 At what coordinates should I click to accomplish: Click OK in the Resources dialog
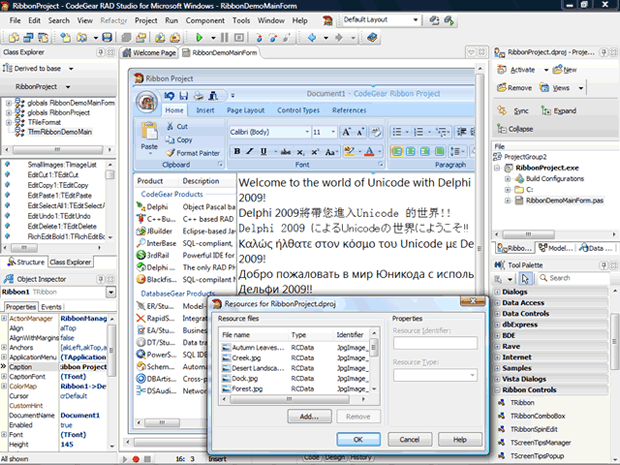357,438
